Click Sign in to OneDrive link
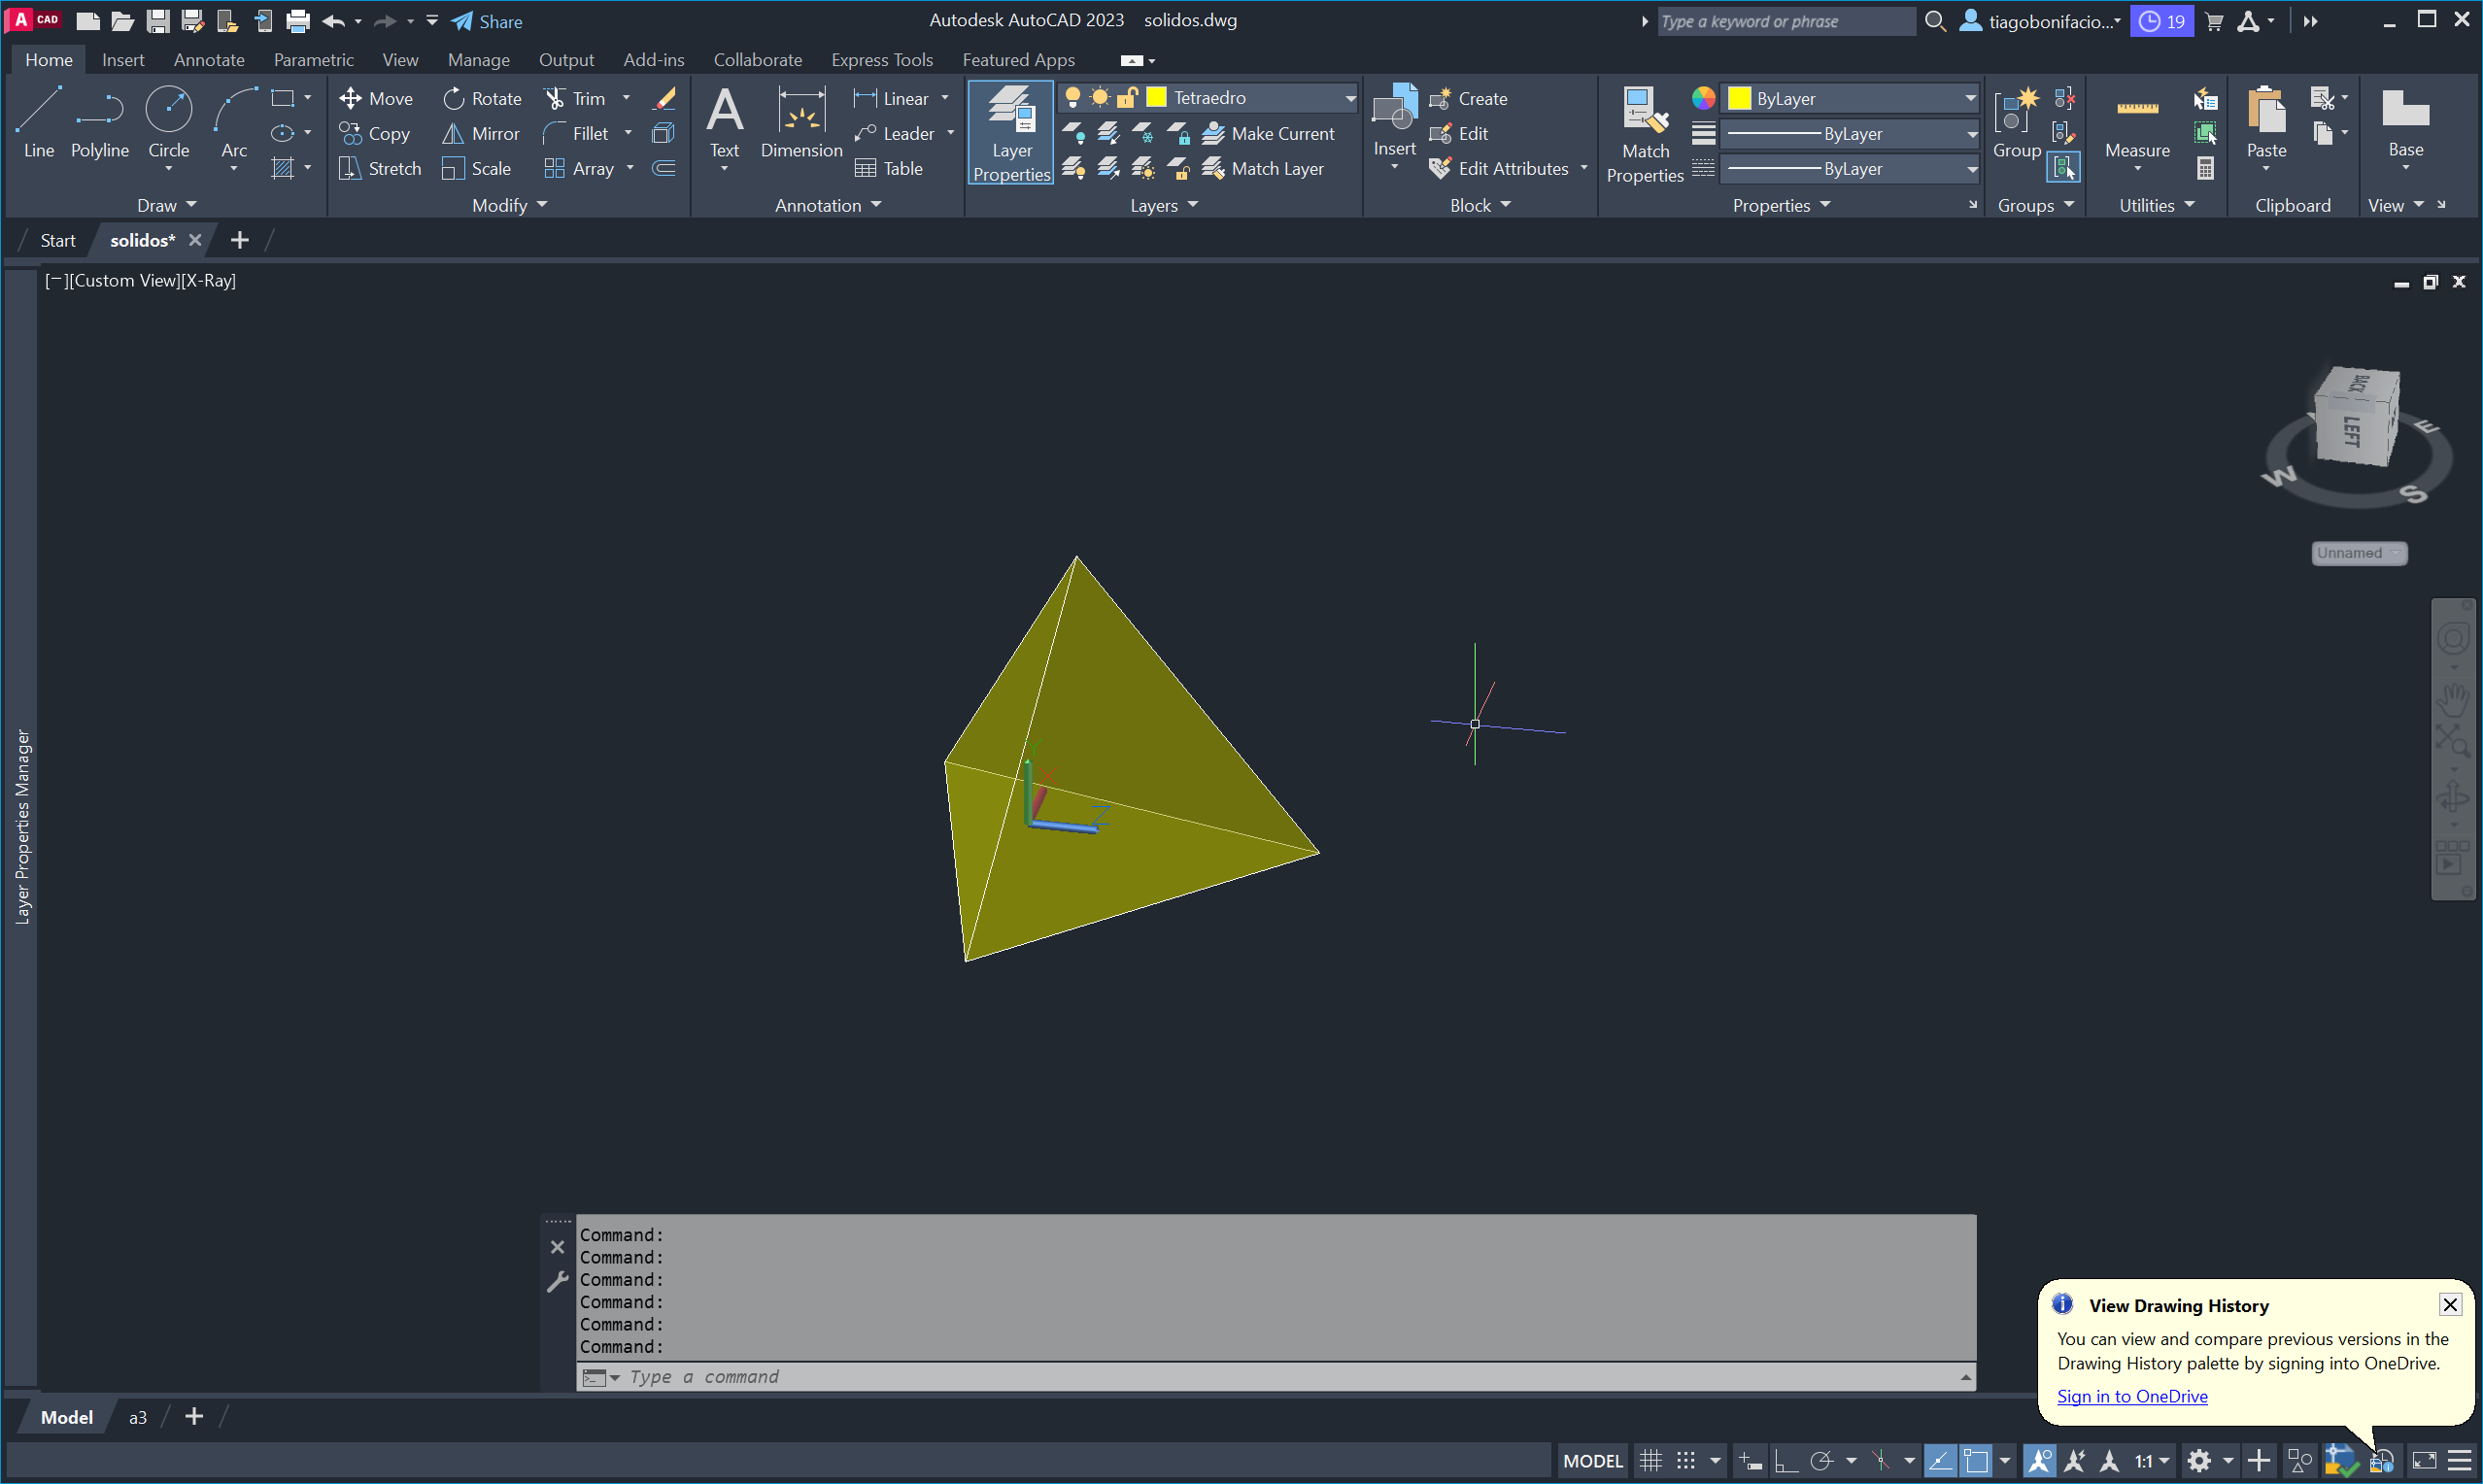This screenshot has width=2483, height=1484. pyautogui.click(x=2131, y=1396)
